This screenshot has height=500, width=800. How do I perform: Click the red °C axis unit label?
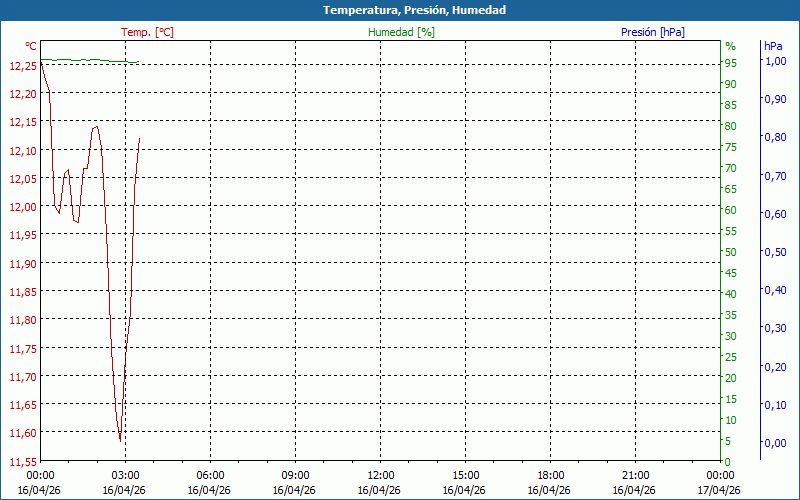tap(31, 46)
